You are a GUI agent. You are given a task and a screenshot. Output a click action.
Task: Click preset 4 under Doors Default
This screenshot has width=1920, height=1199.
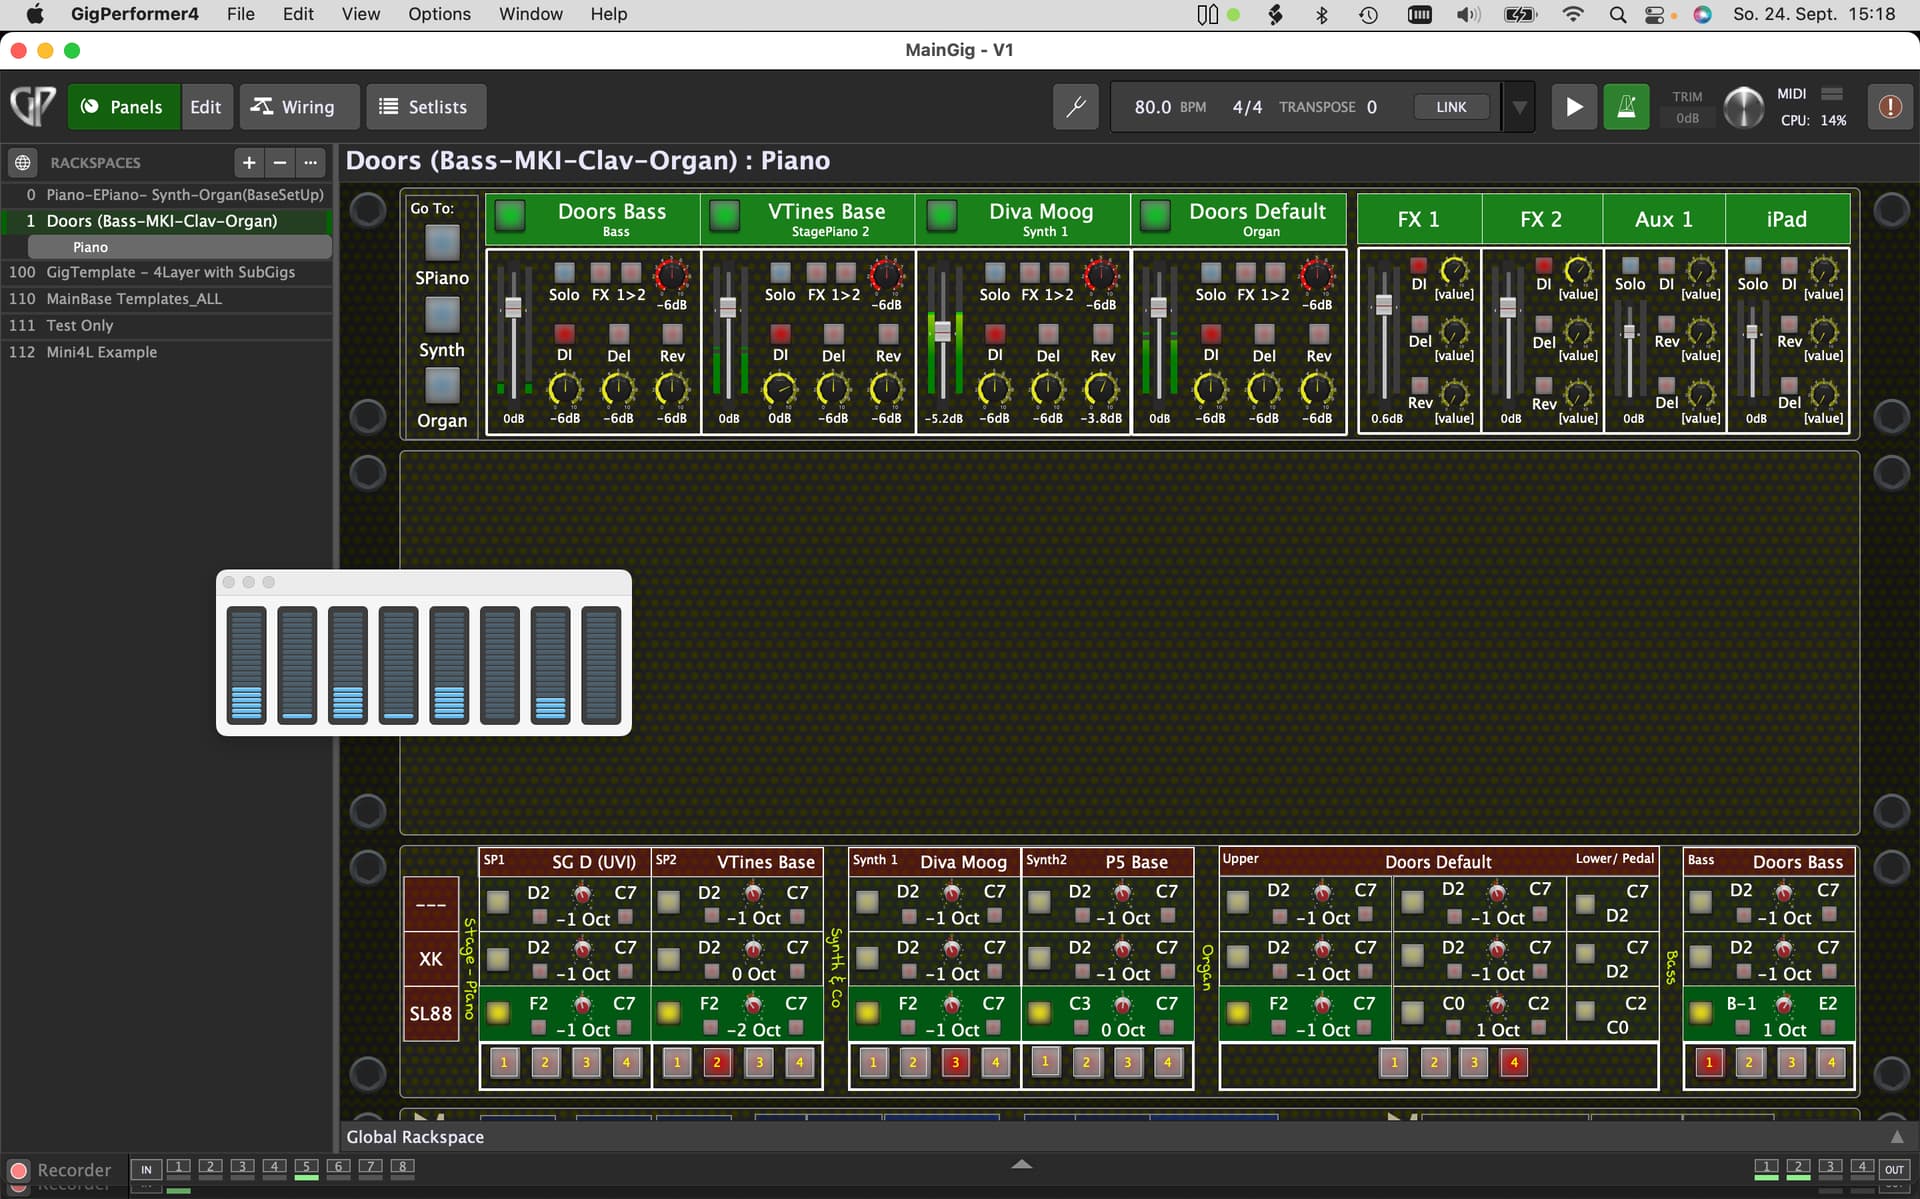pyautogui.click(x=1514, y=1063)
